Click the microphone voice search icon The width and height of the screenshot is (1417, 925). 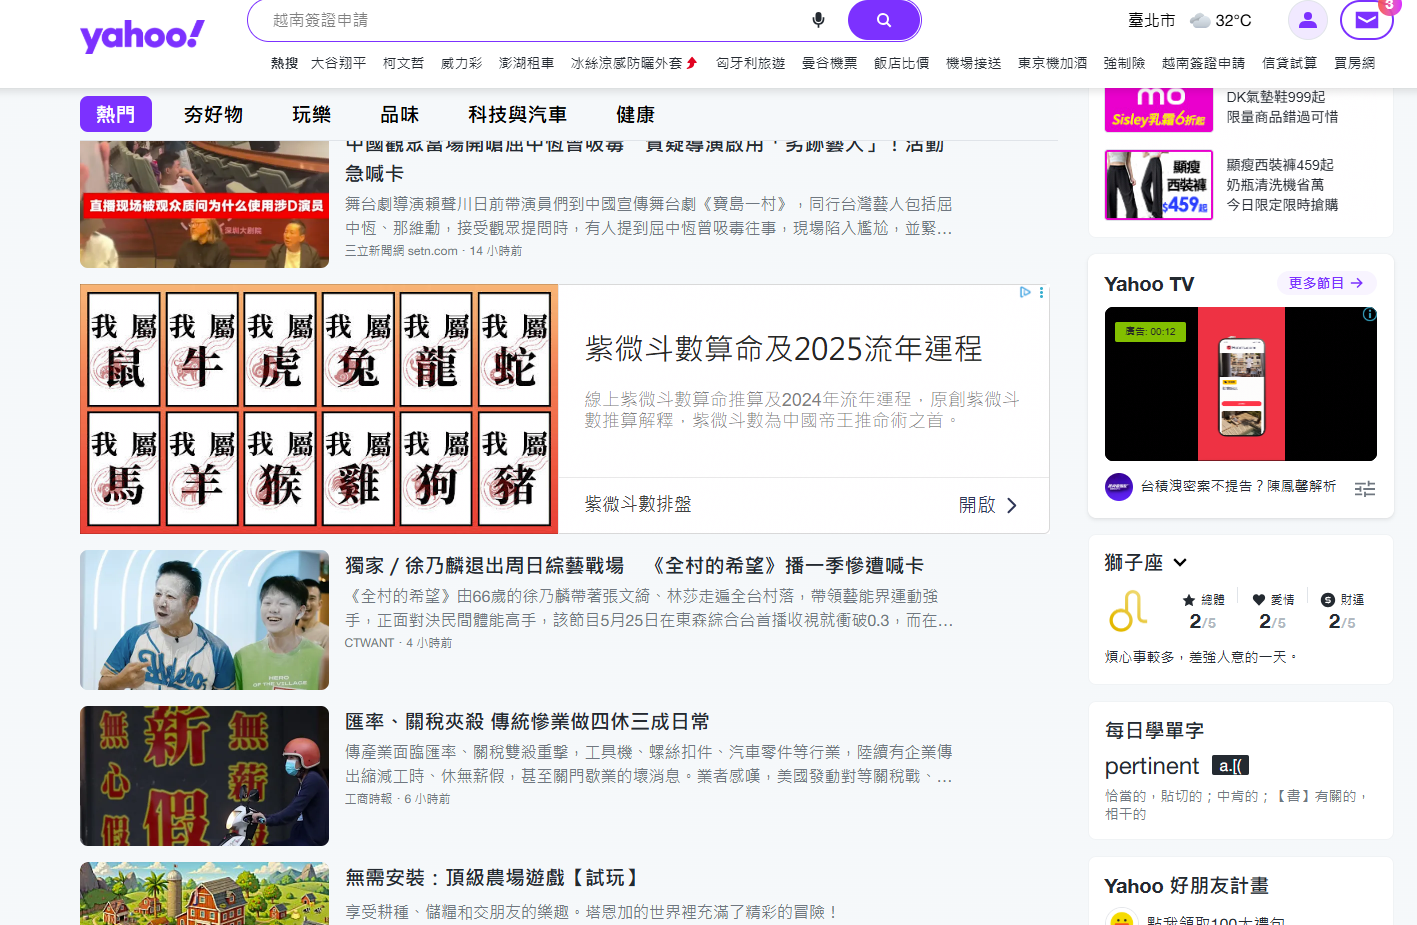coord(818,20)
